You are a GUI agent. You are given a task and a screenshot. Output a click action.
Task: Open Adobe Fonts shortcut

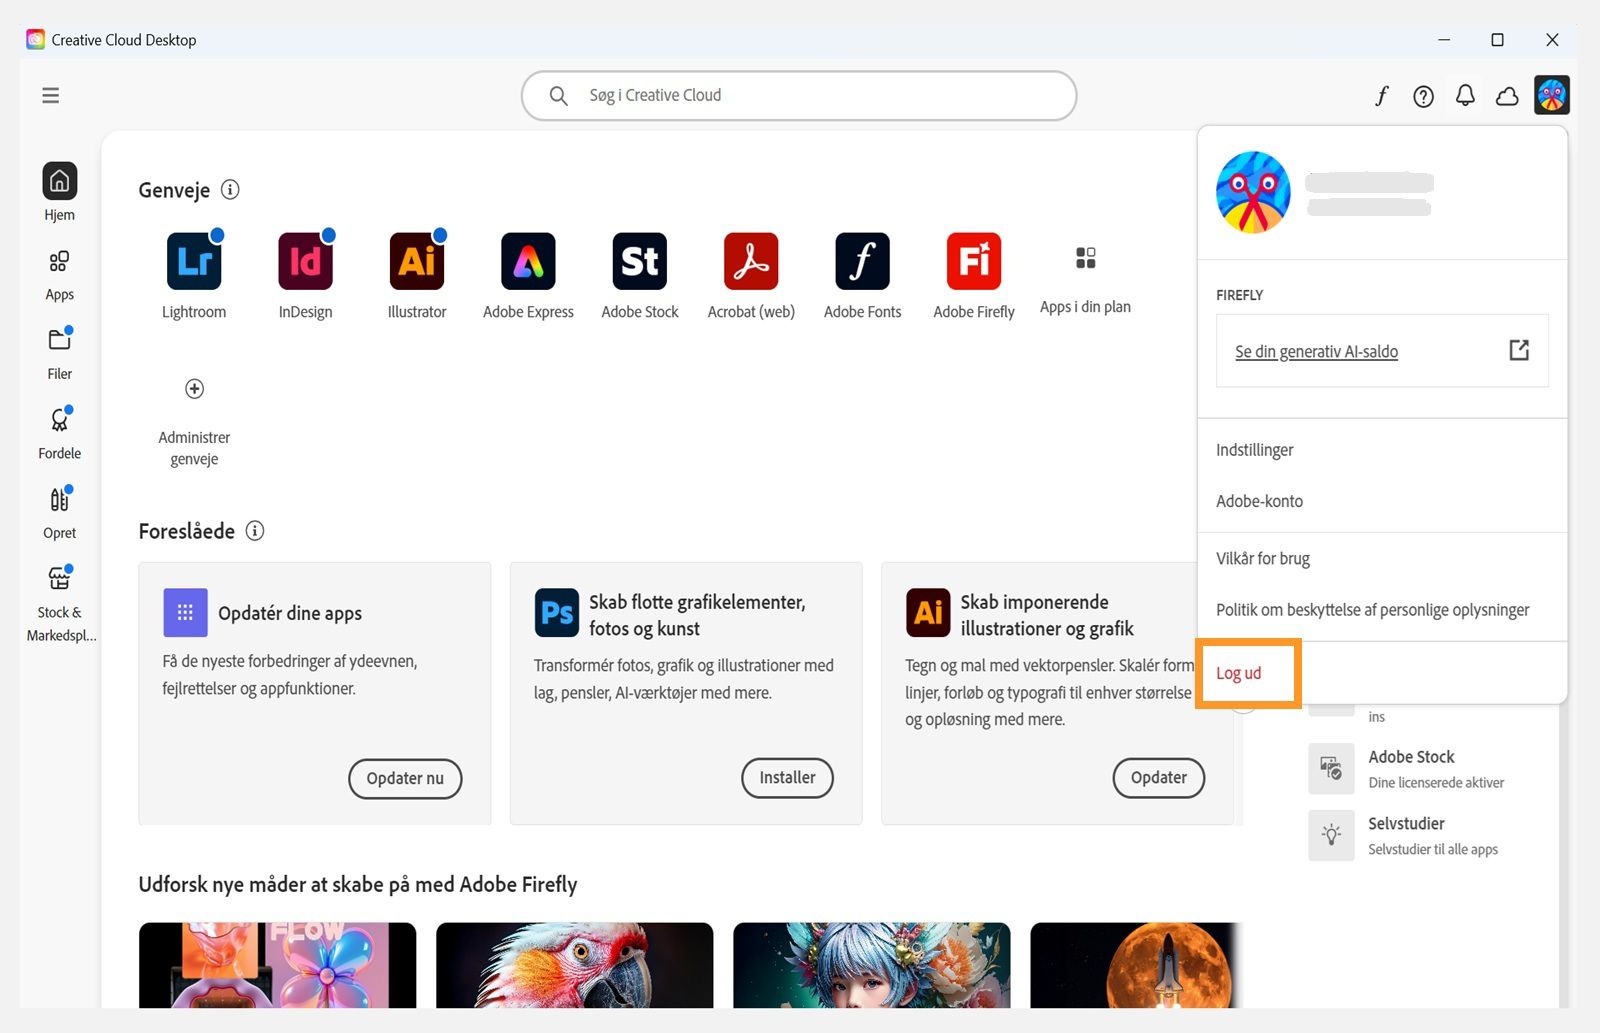coord(862,261)
